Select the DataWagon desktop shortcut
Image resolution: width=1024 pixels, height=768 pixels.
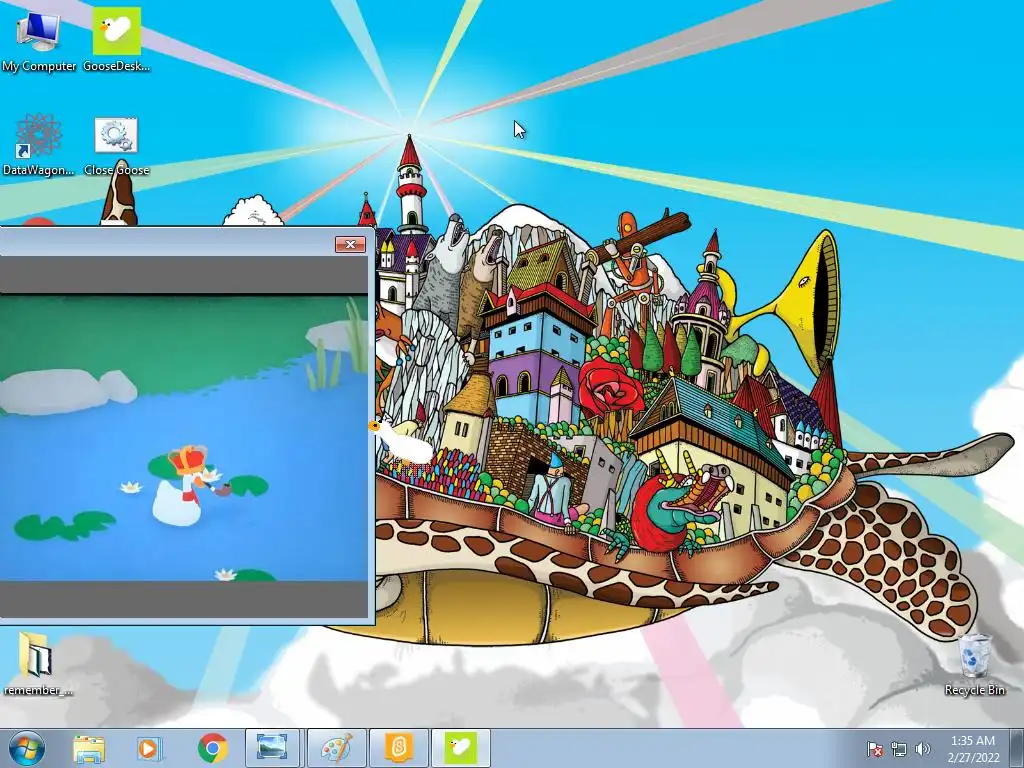tap(38, 145)
